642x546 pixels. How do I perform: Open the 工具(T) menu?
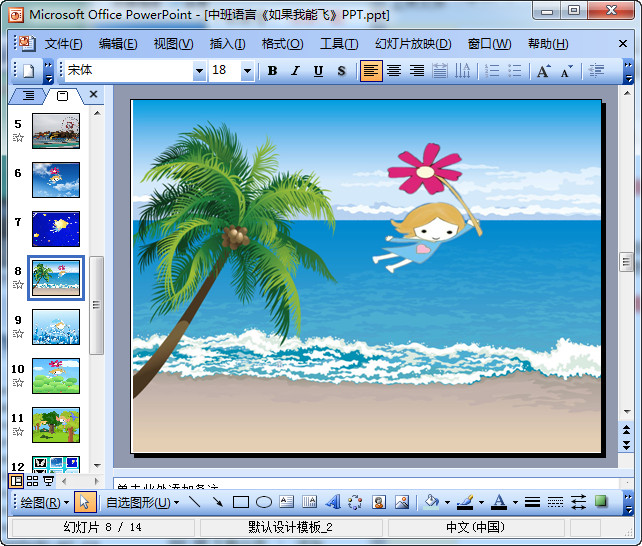(339, 43)
